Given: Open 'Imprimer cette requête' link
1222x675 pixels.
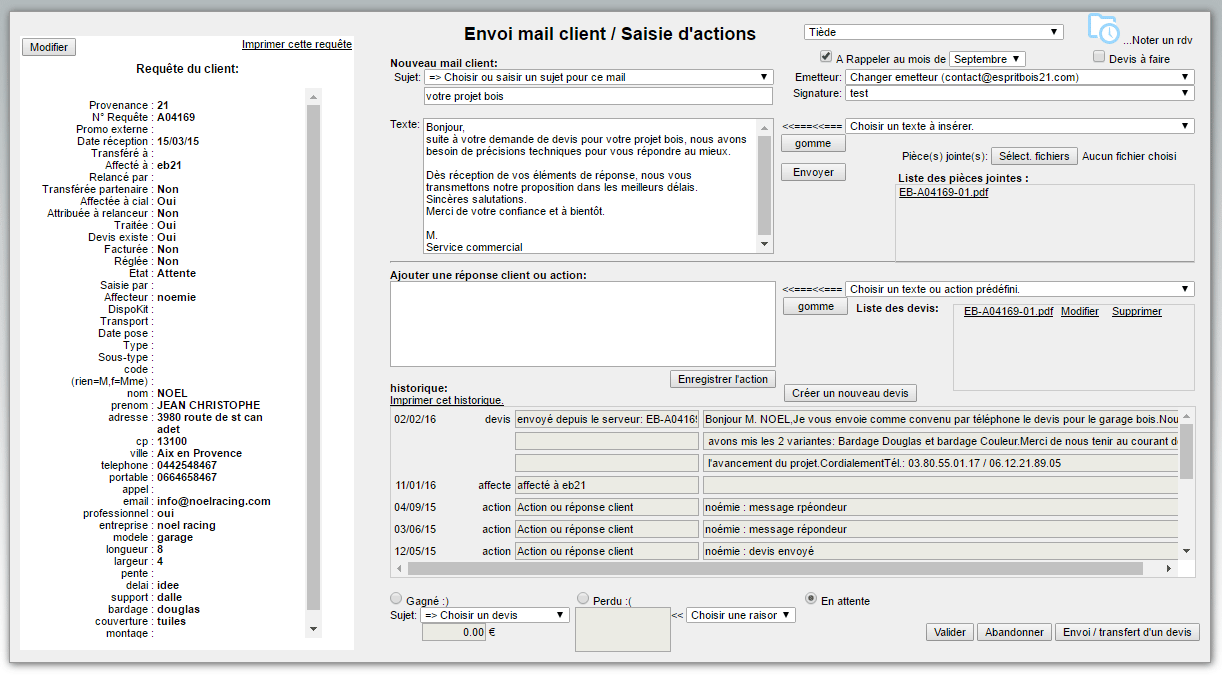Looking at the screenshot, I should (296, 44).
